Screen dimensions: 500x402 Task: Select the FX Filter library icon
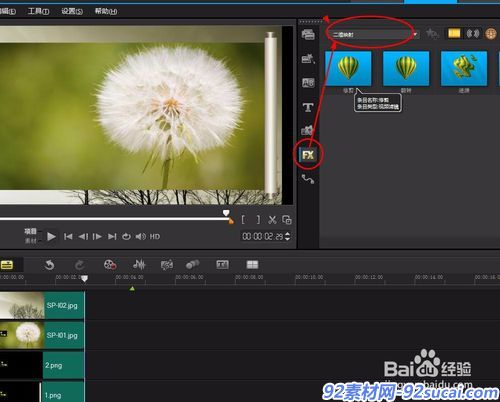coord(308,155)
